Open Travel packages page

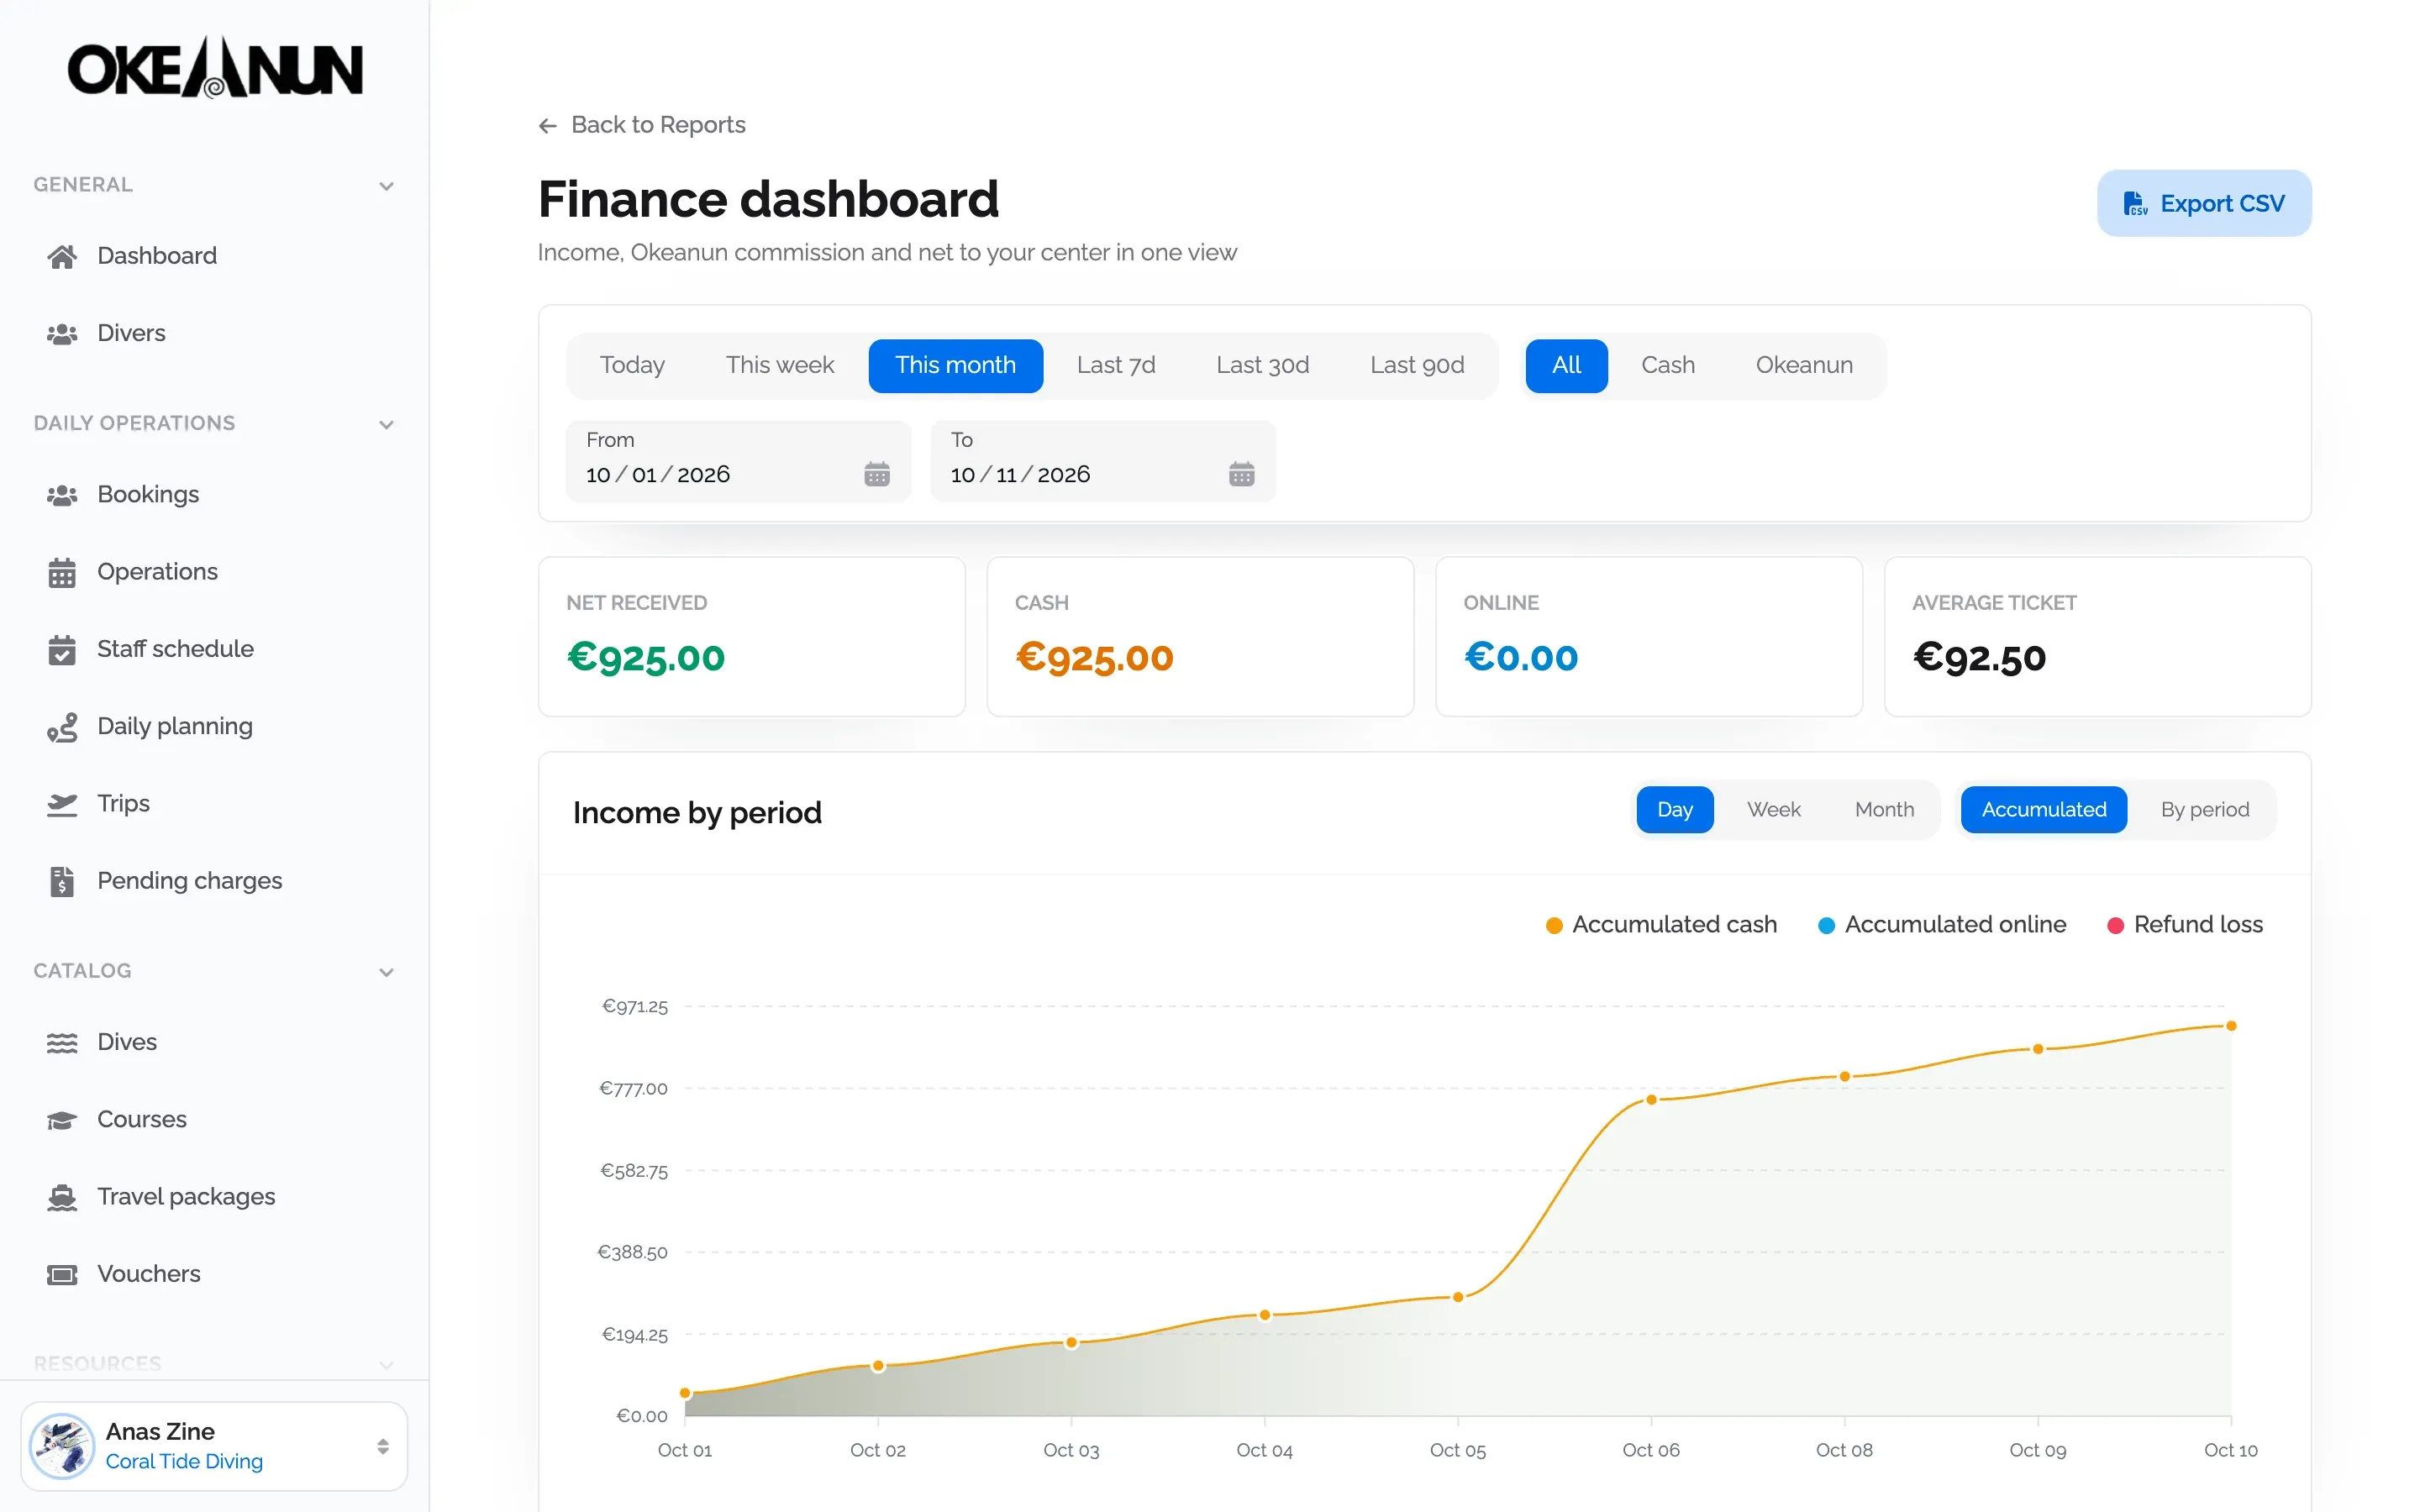[x=214, y=1197]
